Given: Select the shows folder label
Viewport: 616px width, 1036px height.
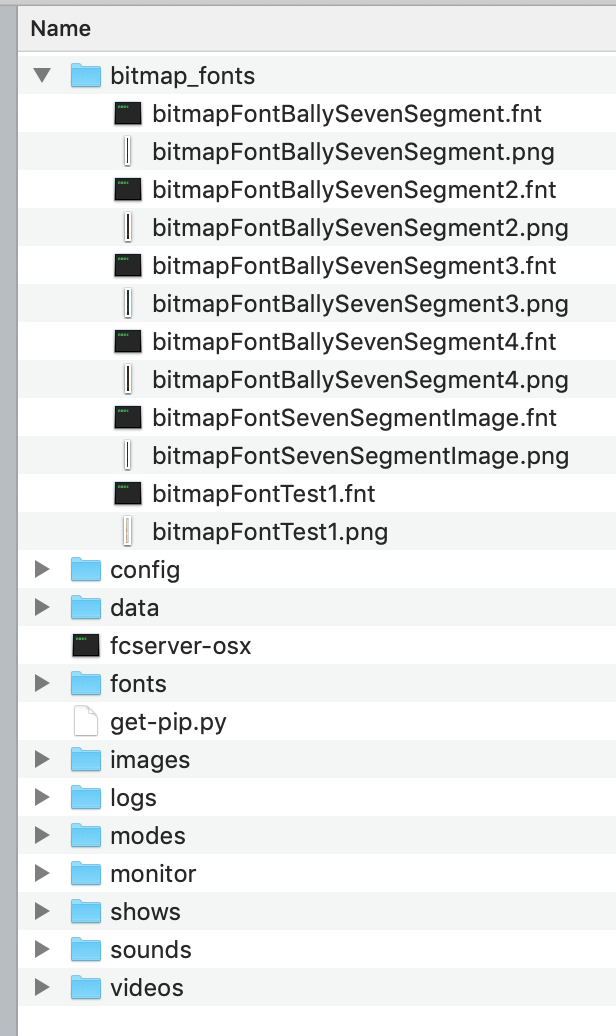Looking at the screenshot, I should click(145, 912).
